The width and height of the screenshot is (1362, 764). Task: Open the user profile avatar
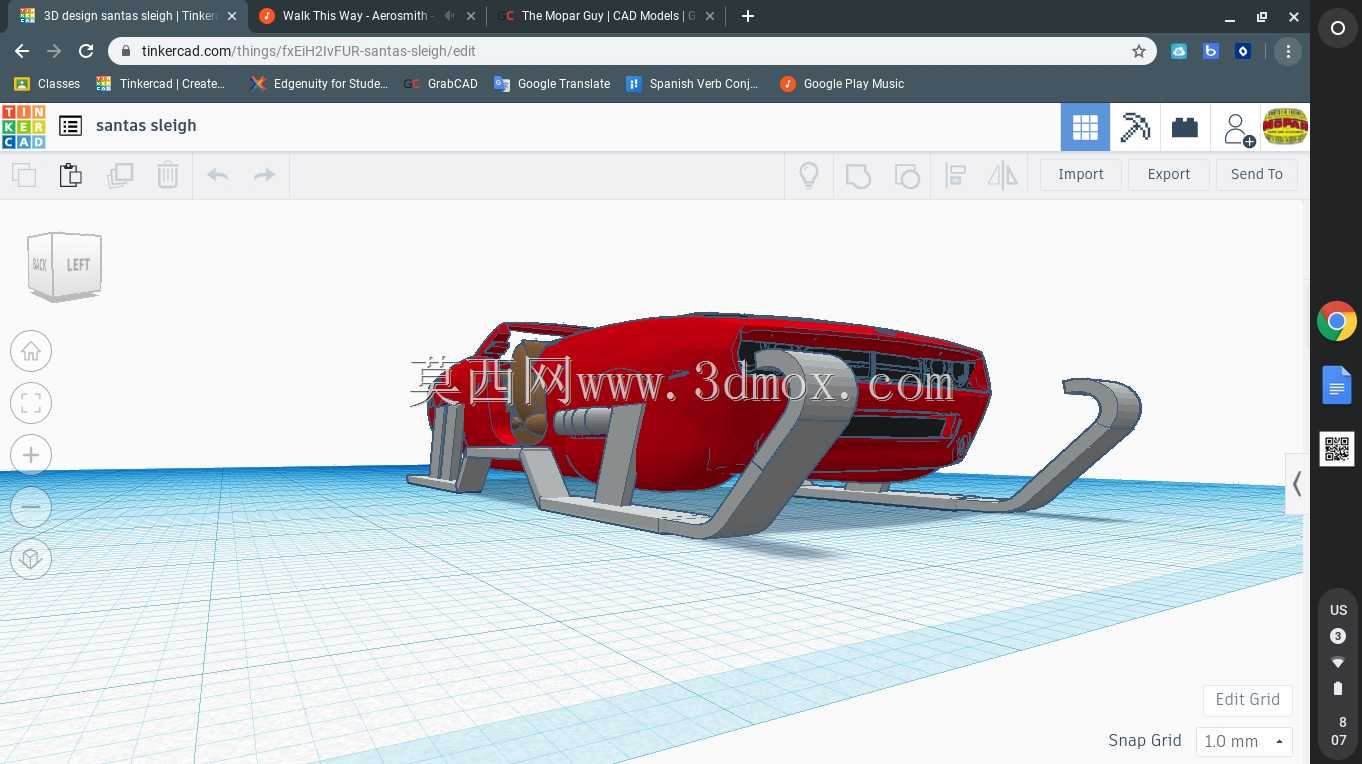click(x=1285, y=127)
